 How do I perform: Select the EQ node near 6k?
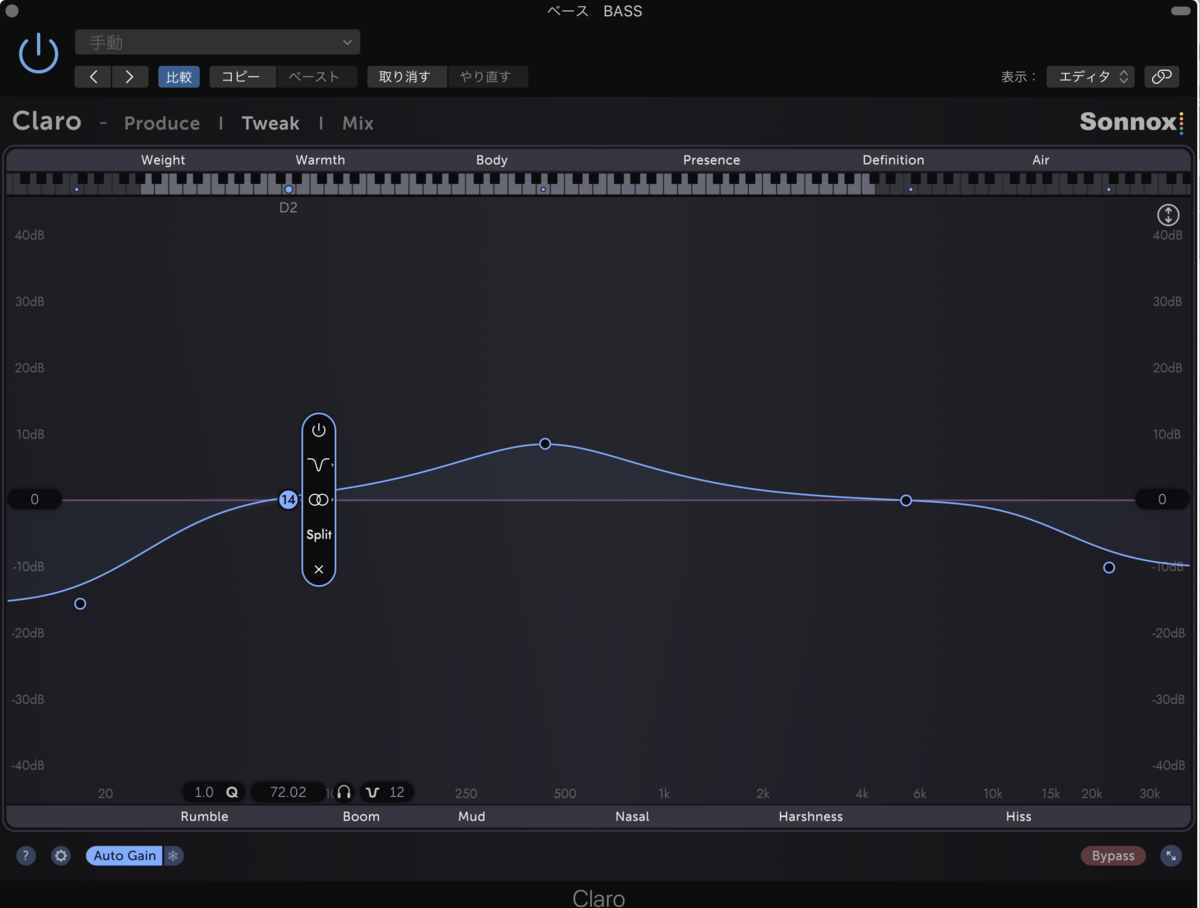(x=906, y=500)
